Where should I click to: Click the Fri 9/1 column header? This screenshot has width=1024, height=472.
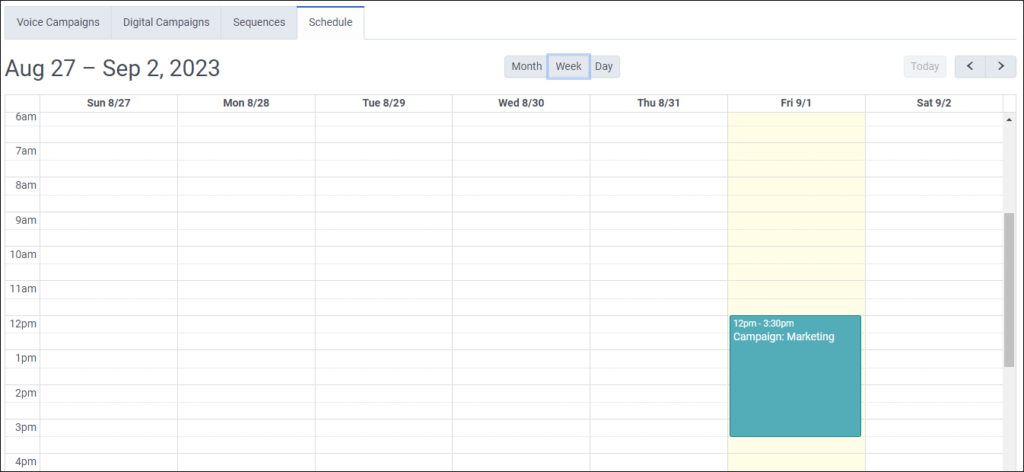click(796, 103)
